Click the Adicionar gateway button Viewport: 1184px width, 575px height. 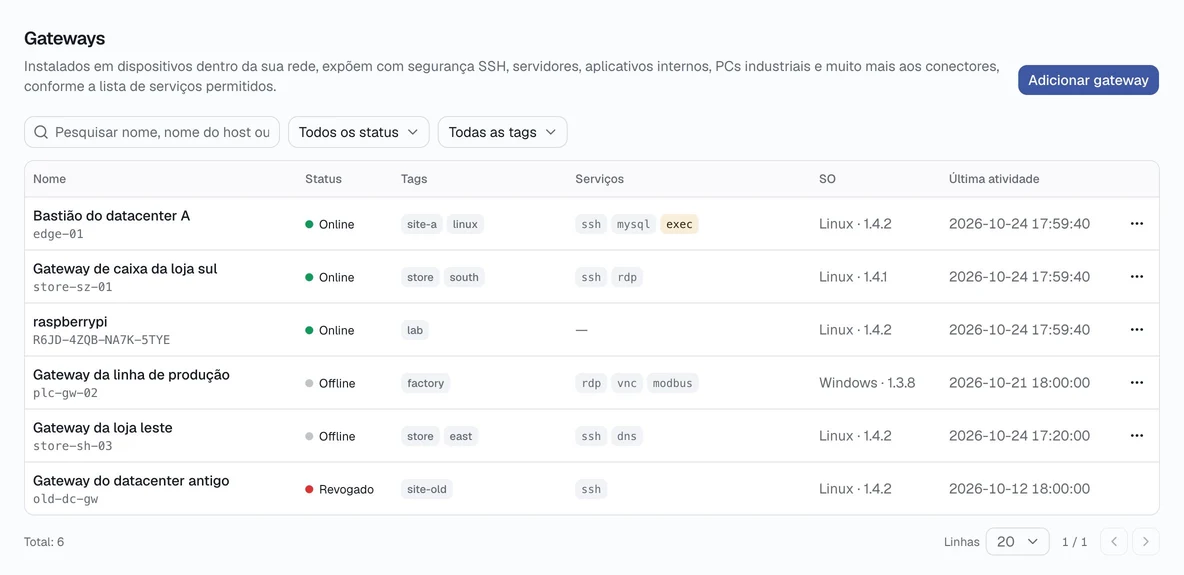[1088, 80]
